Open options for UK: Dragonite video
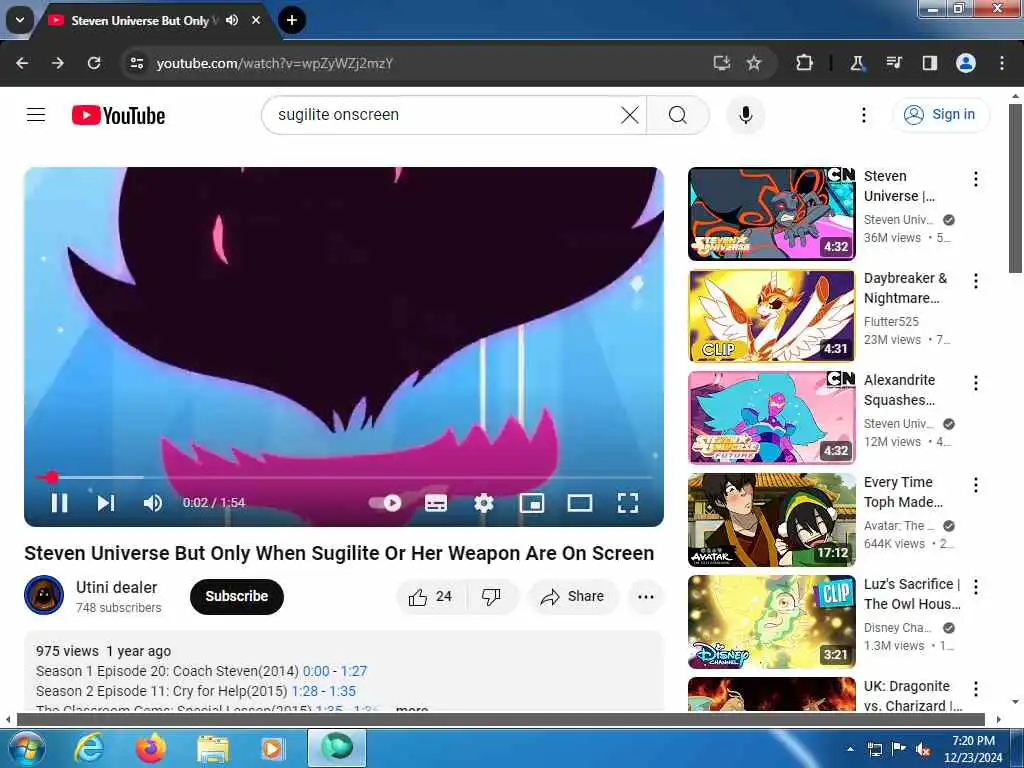 click(975, 688)
